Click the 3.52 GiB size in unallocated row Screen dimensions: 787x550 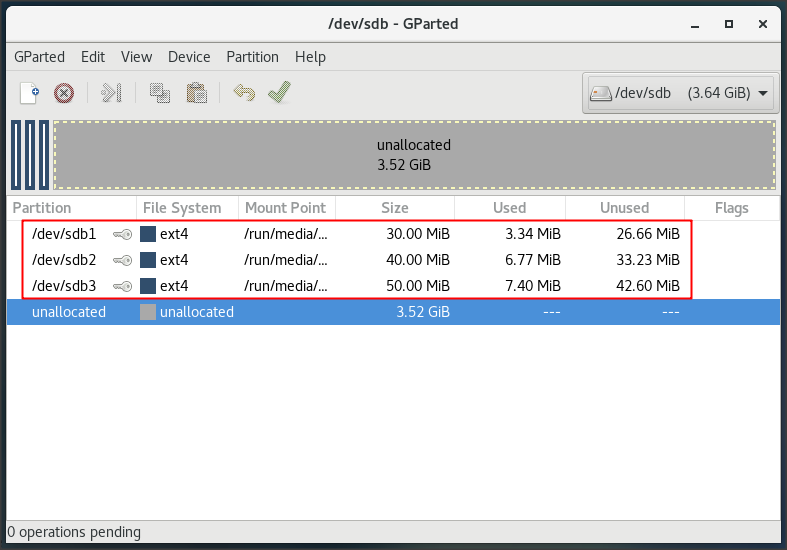tap(423, 312)
